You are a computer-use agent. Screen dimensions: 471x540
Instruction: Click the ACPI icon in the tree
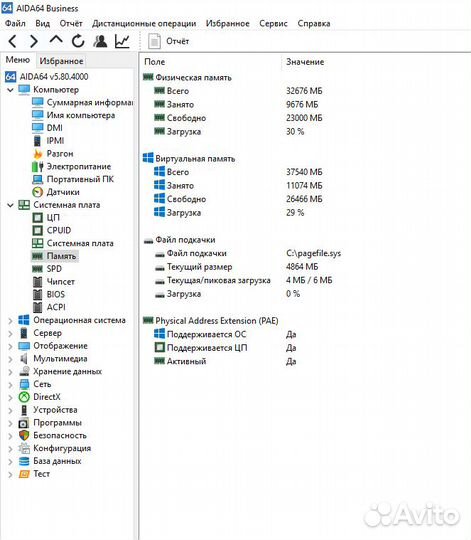pyautogui.click(x=37, y=307)
